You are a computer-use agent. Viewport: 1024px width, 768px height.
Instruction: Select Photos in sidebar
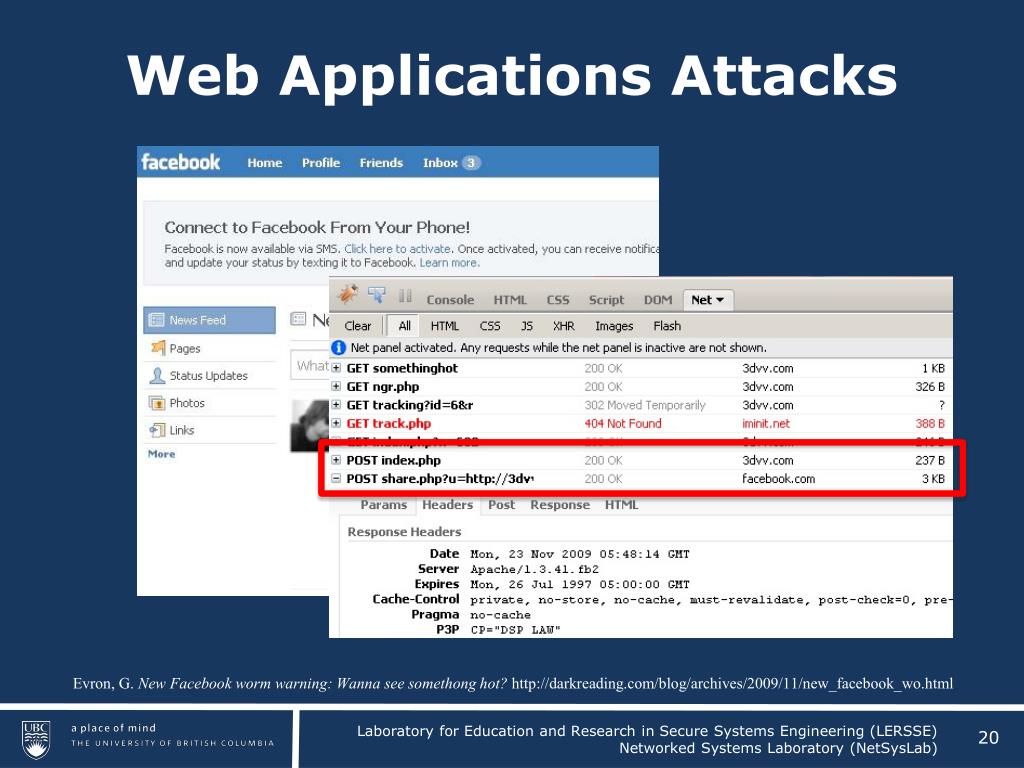click(210, 403)
